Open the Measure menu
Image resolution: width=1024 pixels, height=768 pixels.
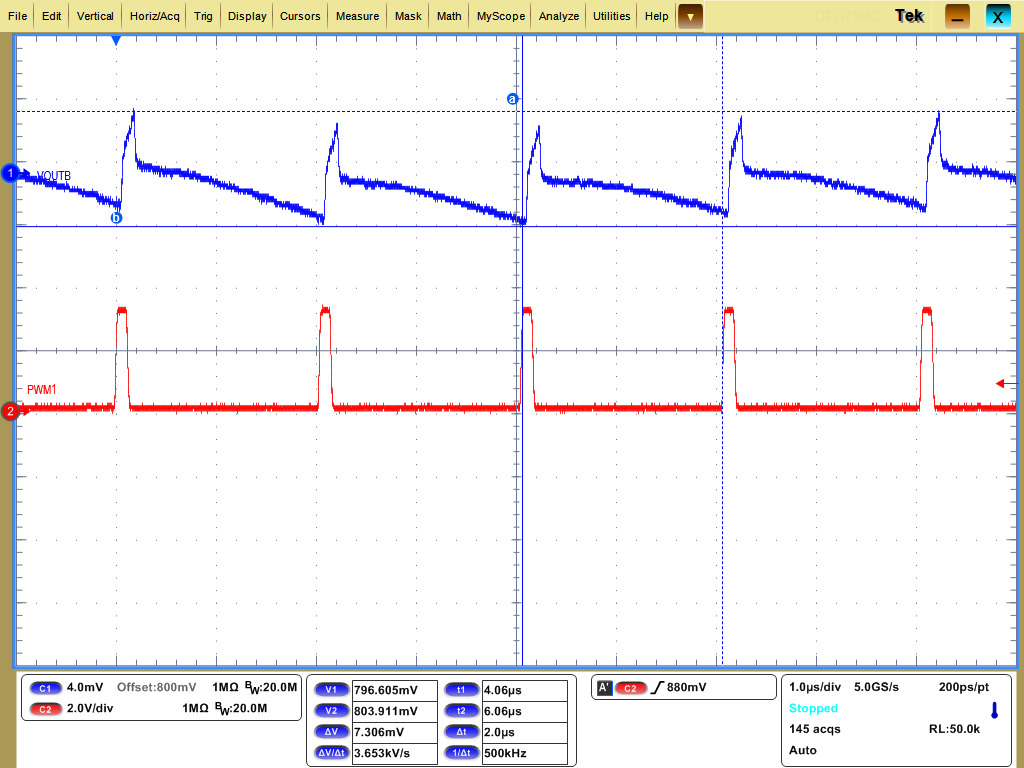tap(359, 16)
